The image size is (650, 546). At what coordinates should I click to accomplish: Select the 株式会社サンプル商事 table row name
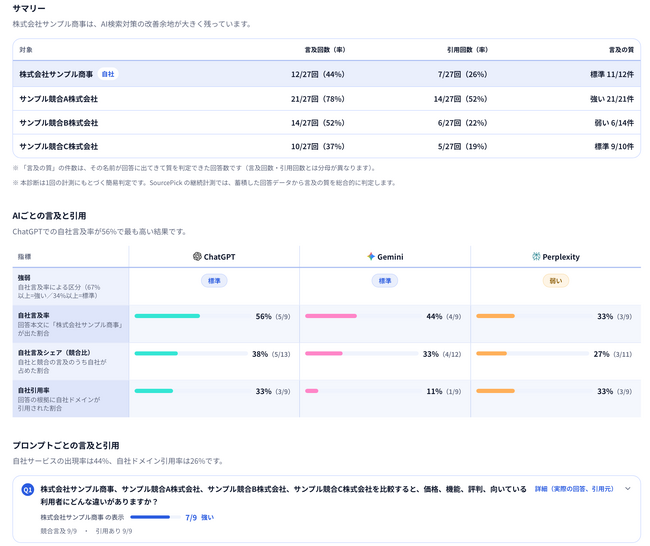(x=56, y=74)
